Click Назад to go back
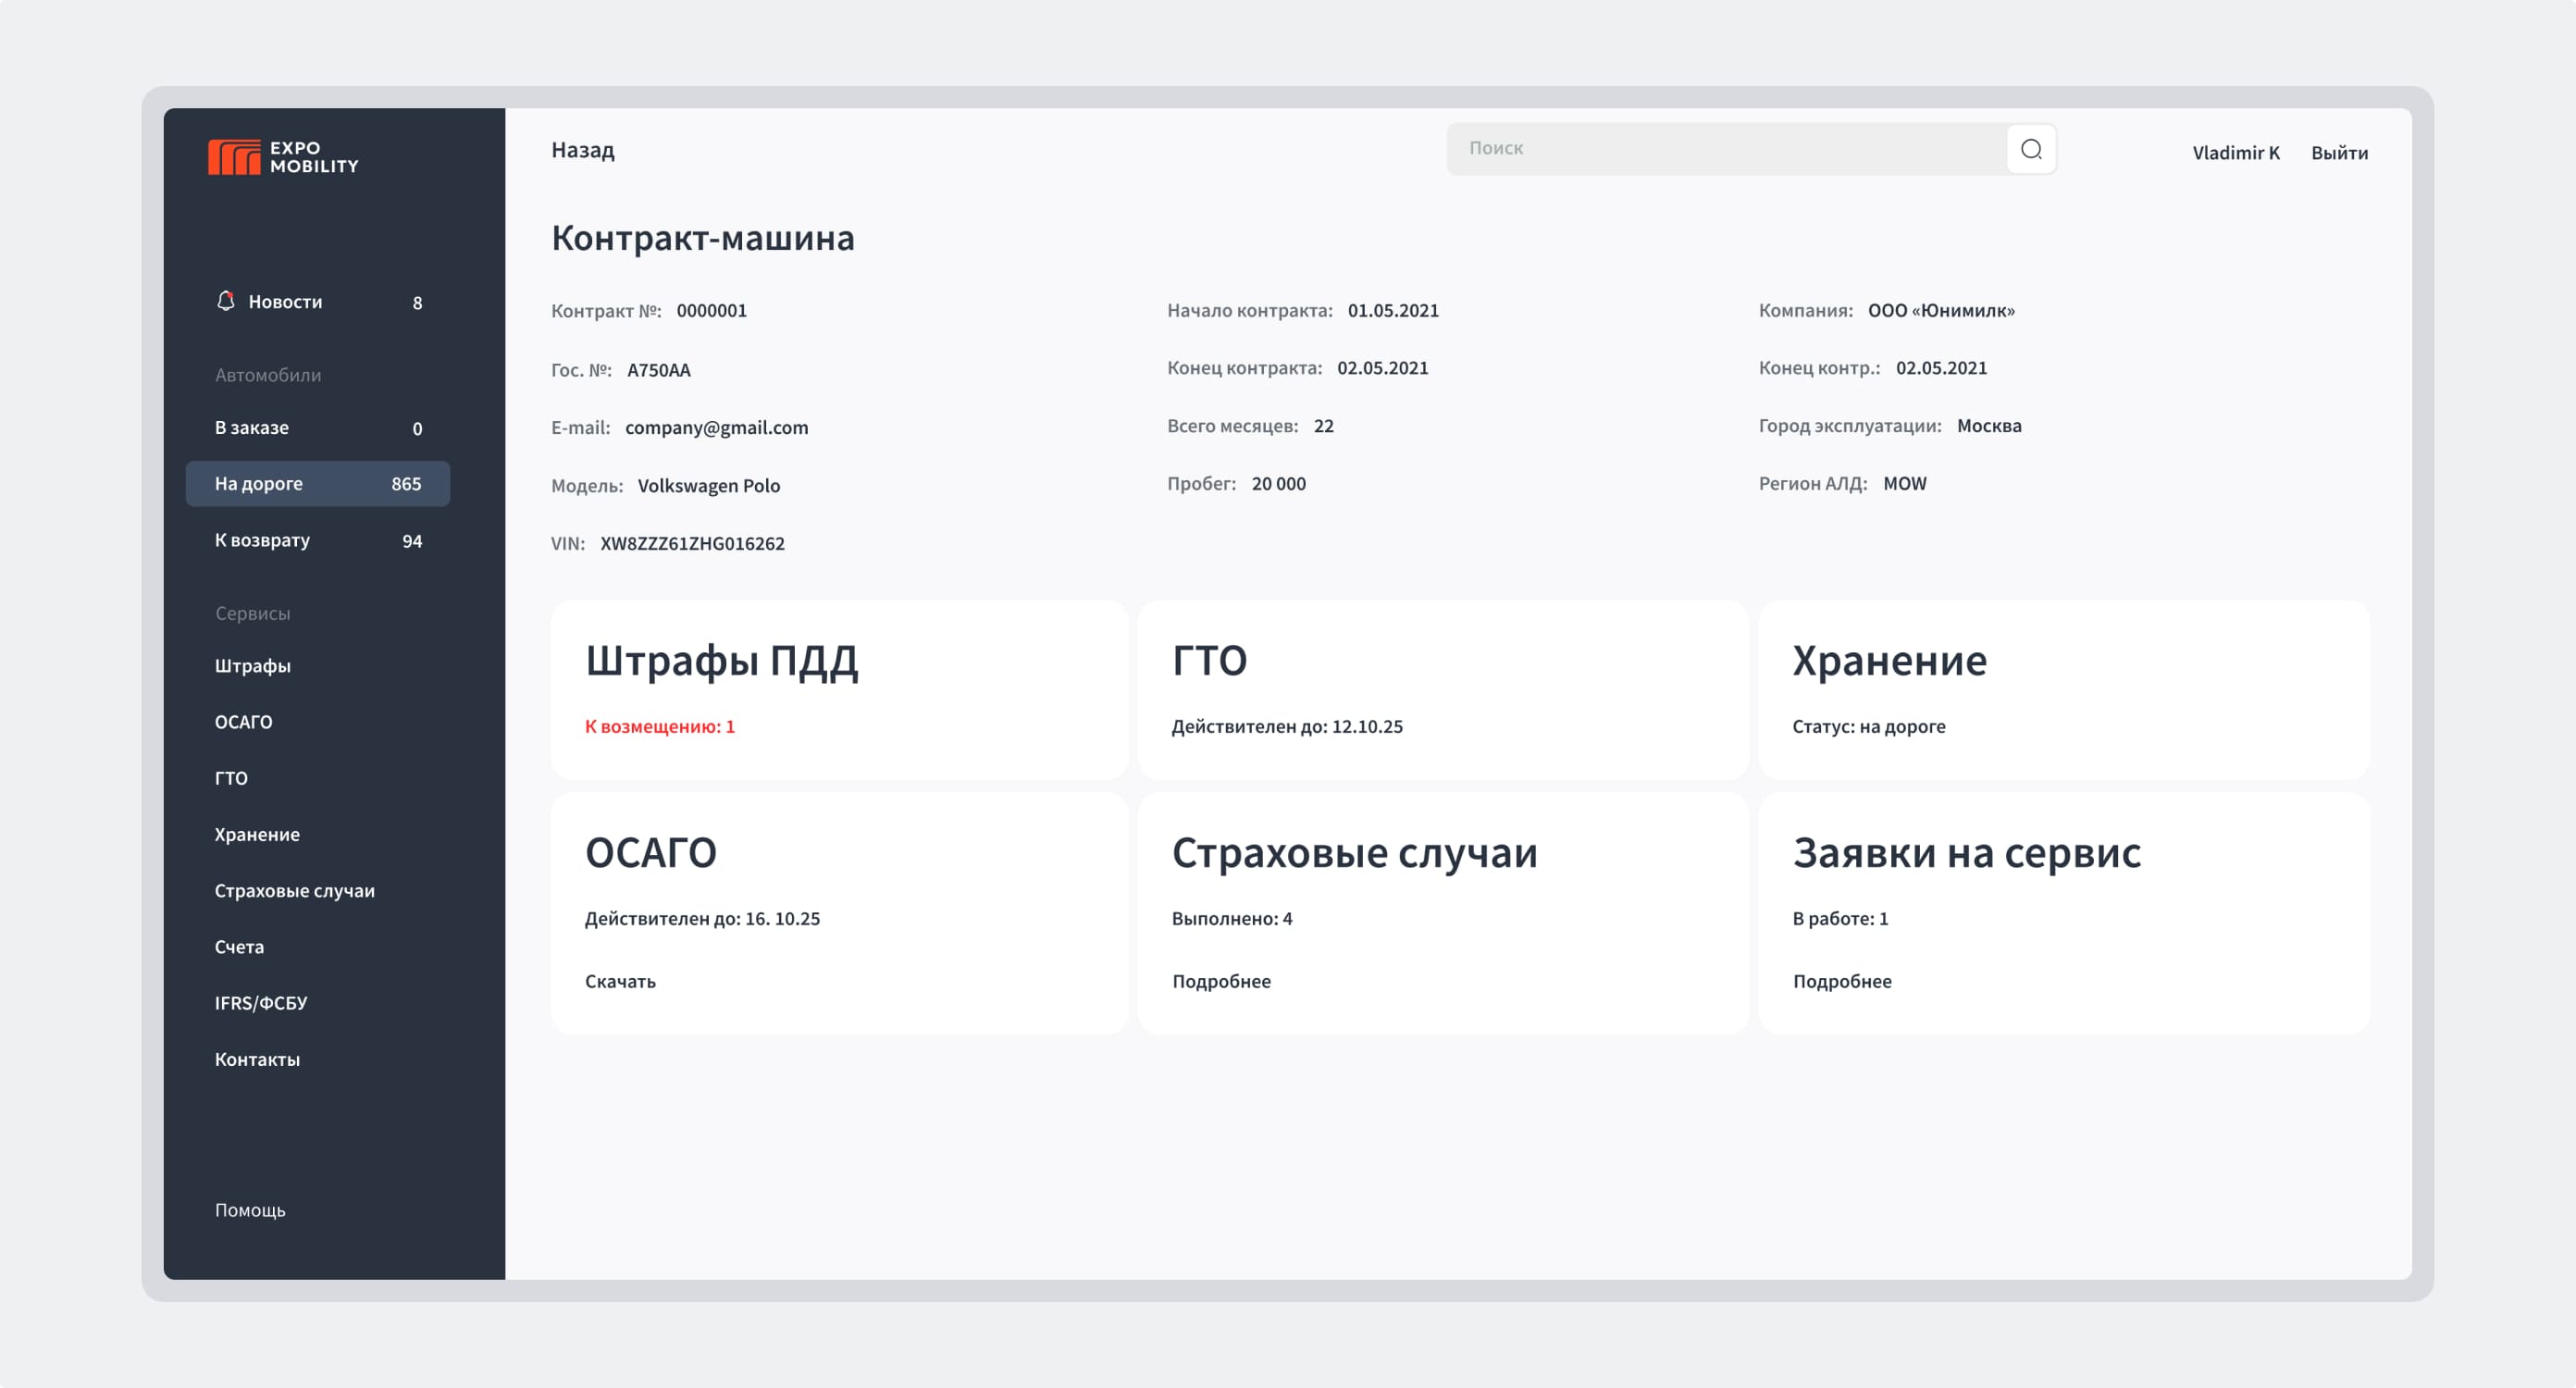This screenshot has width=2576, height=1388. pos(583,150)
